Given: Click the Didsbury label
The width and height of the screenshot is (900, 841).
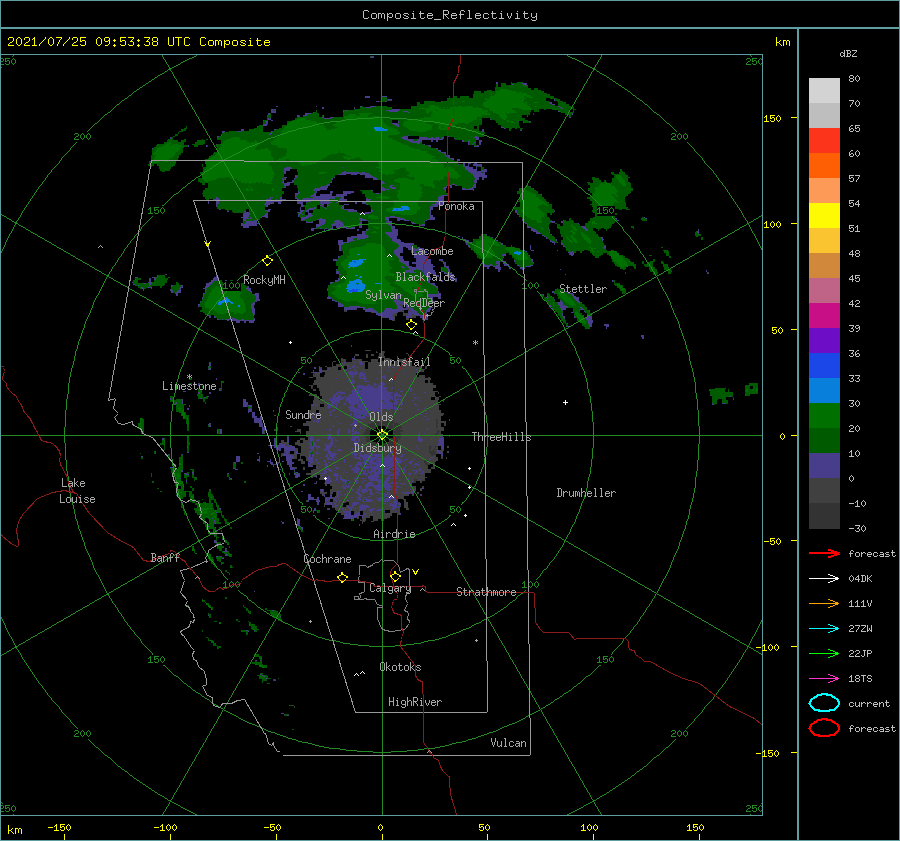Looking at the screenshot, I should (x=377, y=448).
